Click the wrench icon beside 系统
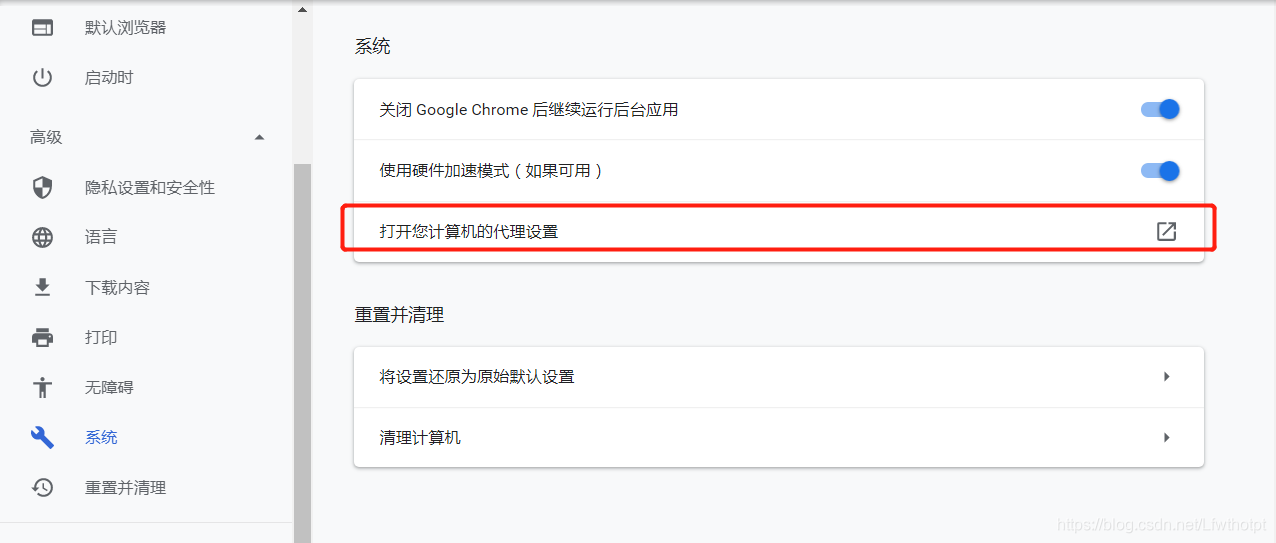This screenshot has height=543, width=1276. [x=42, y=438]
